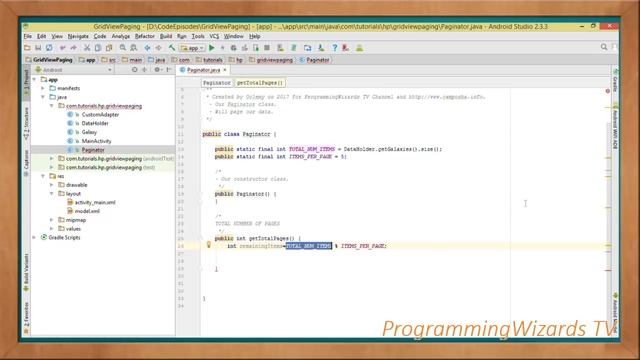Click the Copy icon in the toolbar
Viewport: 640px width, 360px height.
tap(98, 48)
